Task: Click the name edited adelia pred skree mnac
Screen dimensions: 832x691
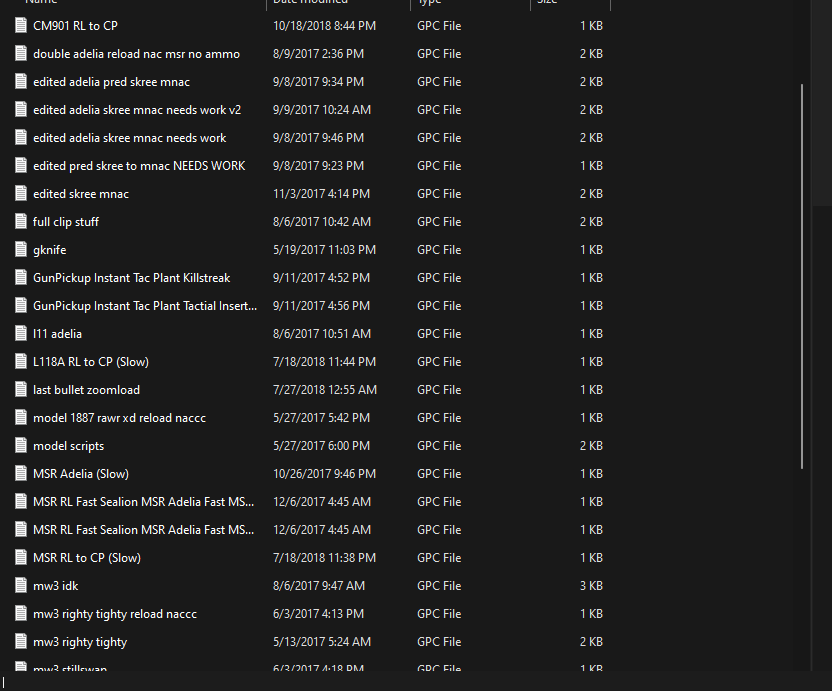Action: pos(111,82)
